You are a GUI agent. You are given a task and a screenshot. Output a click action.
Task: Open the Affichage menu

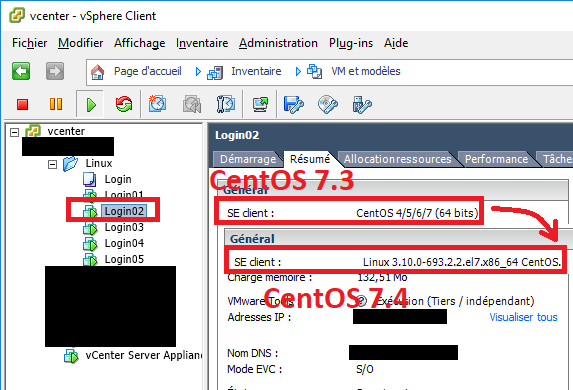click(x=139, y=43)
